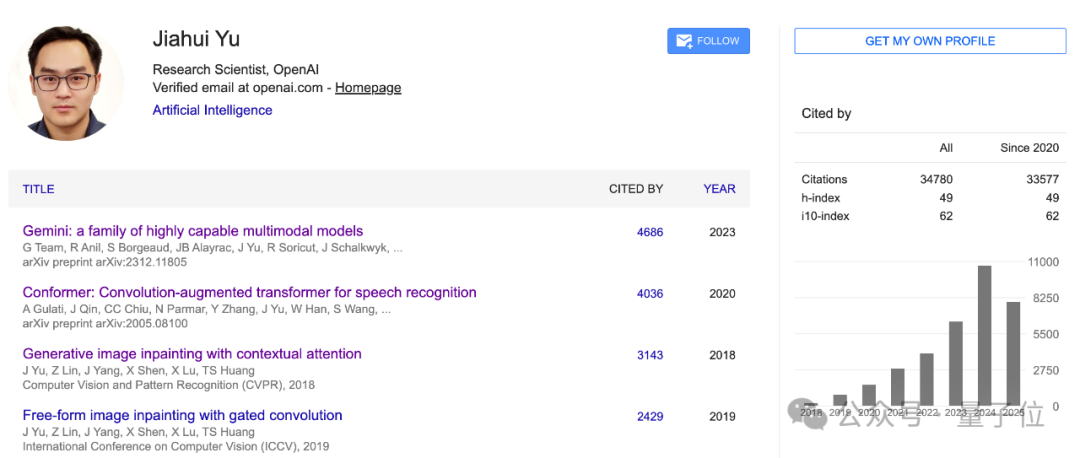Sort publications by the Year column header
Screen dimensions: 1080x458
click(719, 189)
